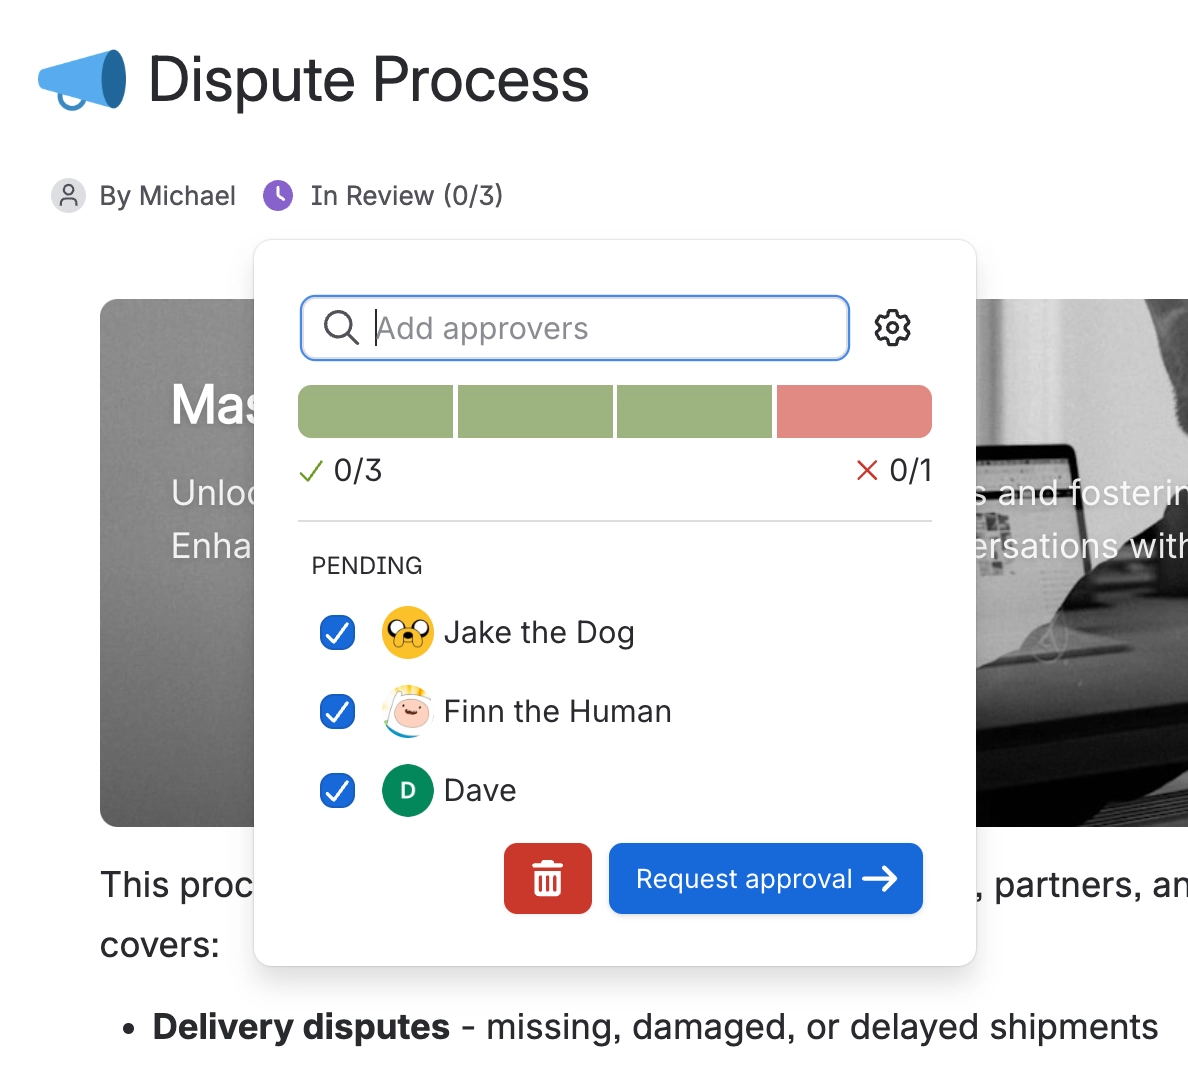The image size is (1188, 1066).
Task: Uncheck Dave's approver checkbox
Action: 337,790
